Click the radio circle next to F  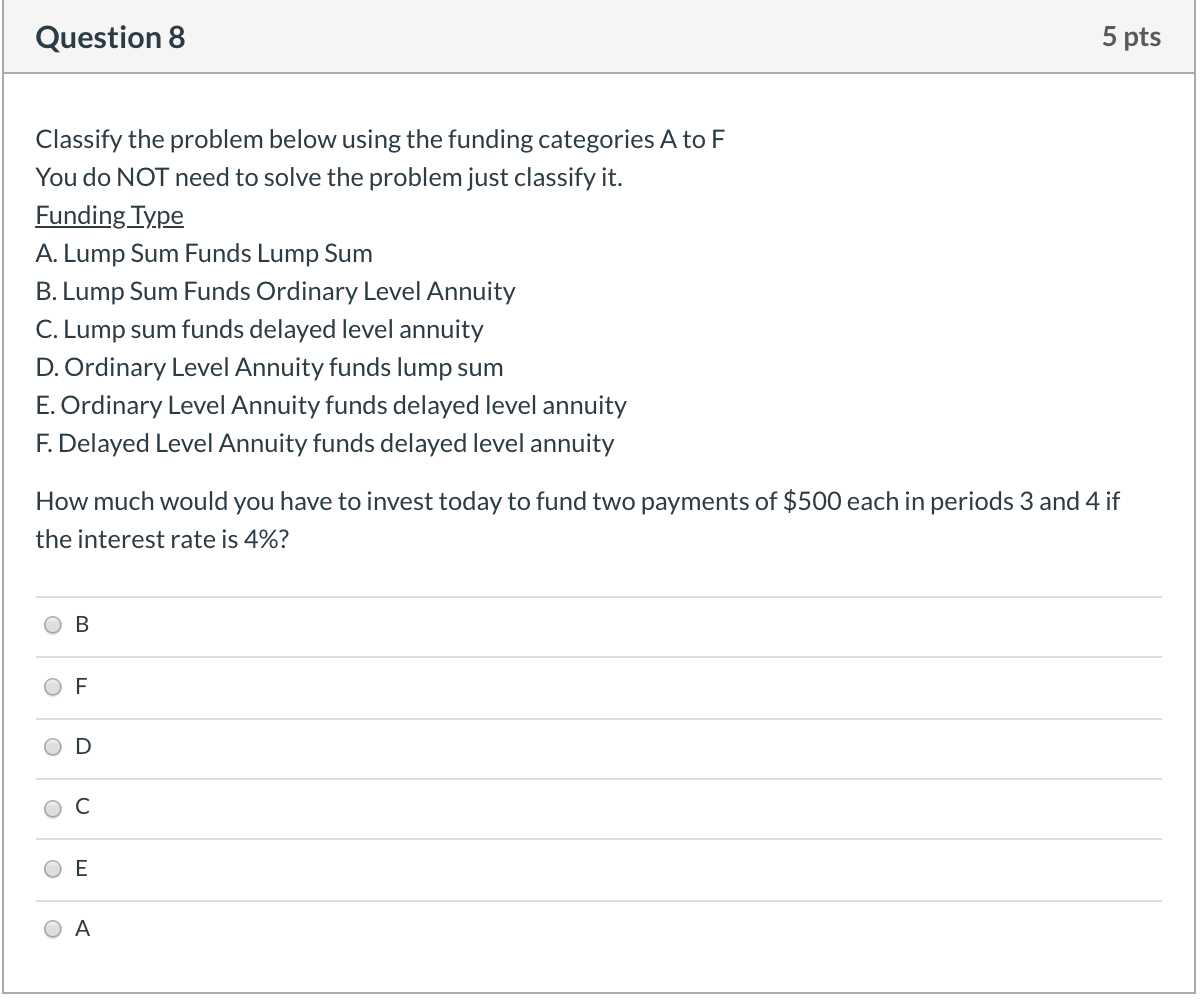(52, 686)
